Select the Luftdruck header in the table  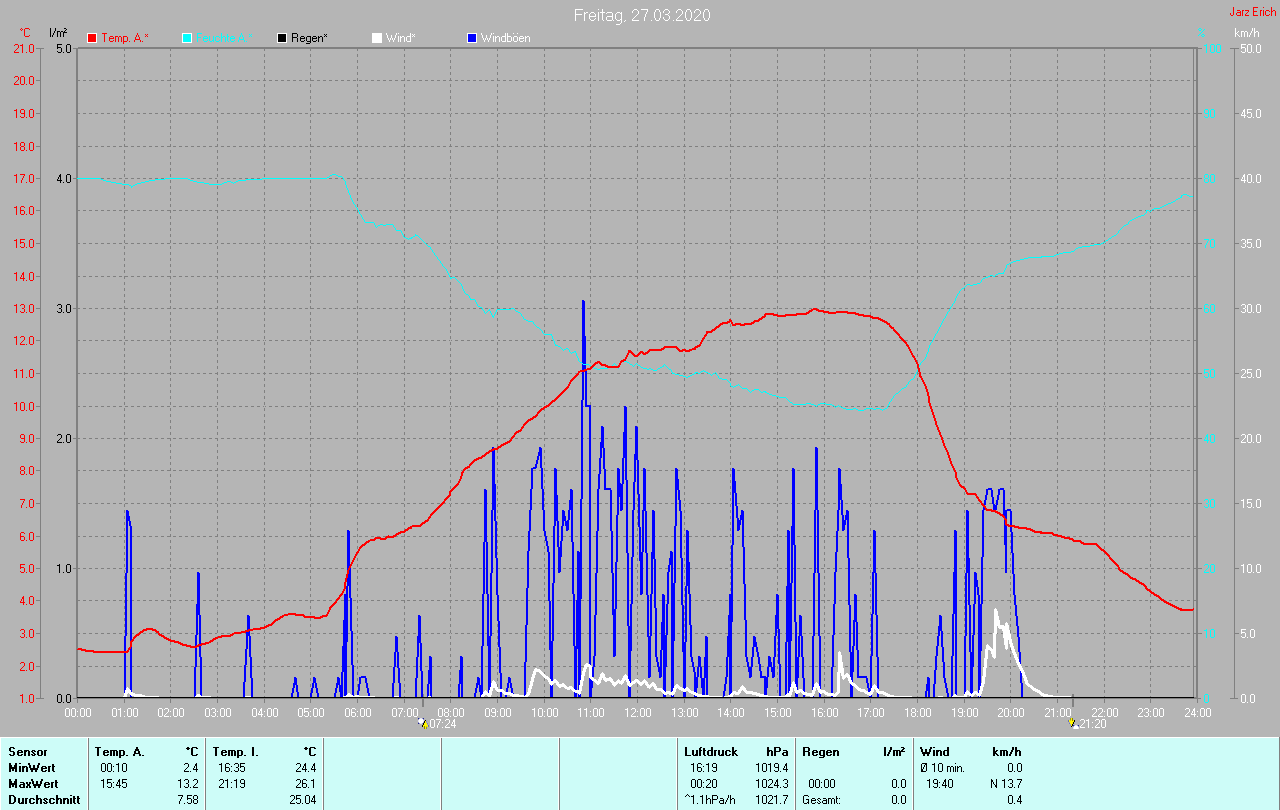tap(709, 751)
